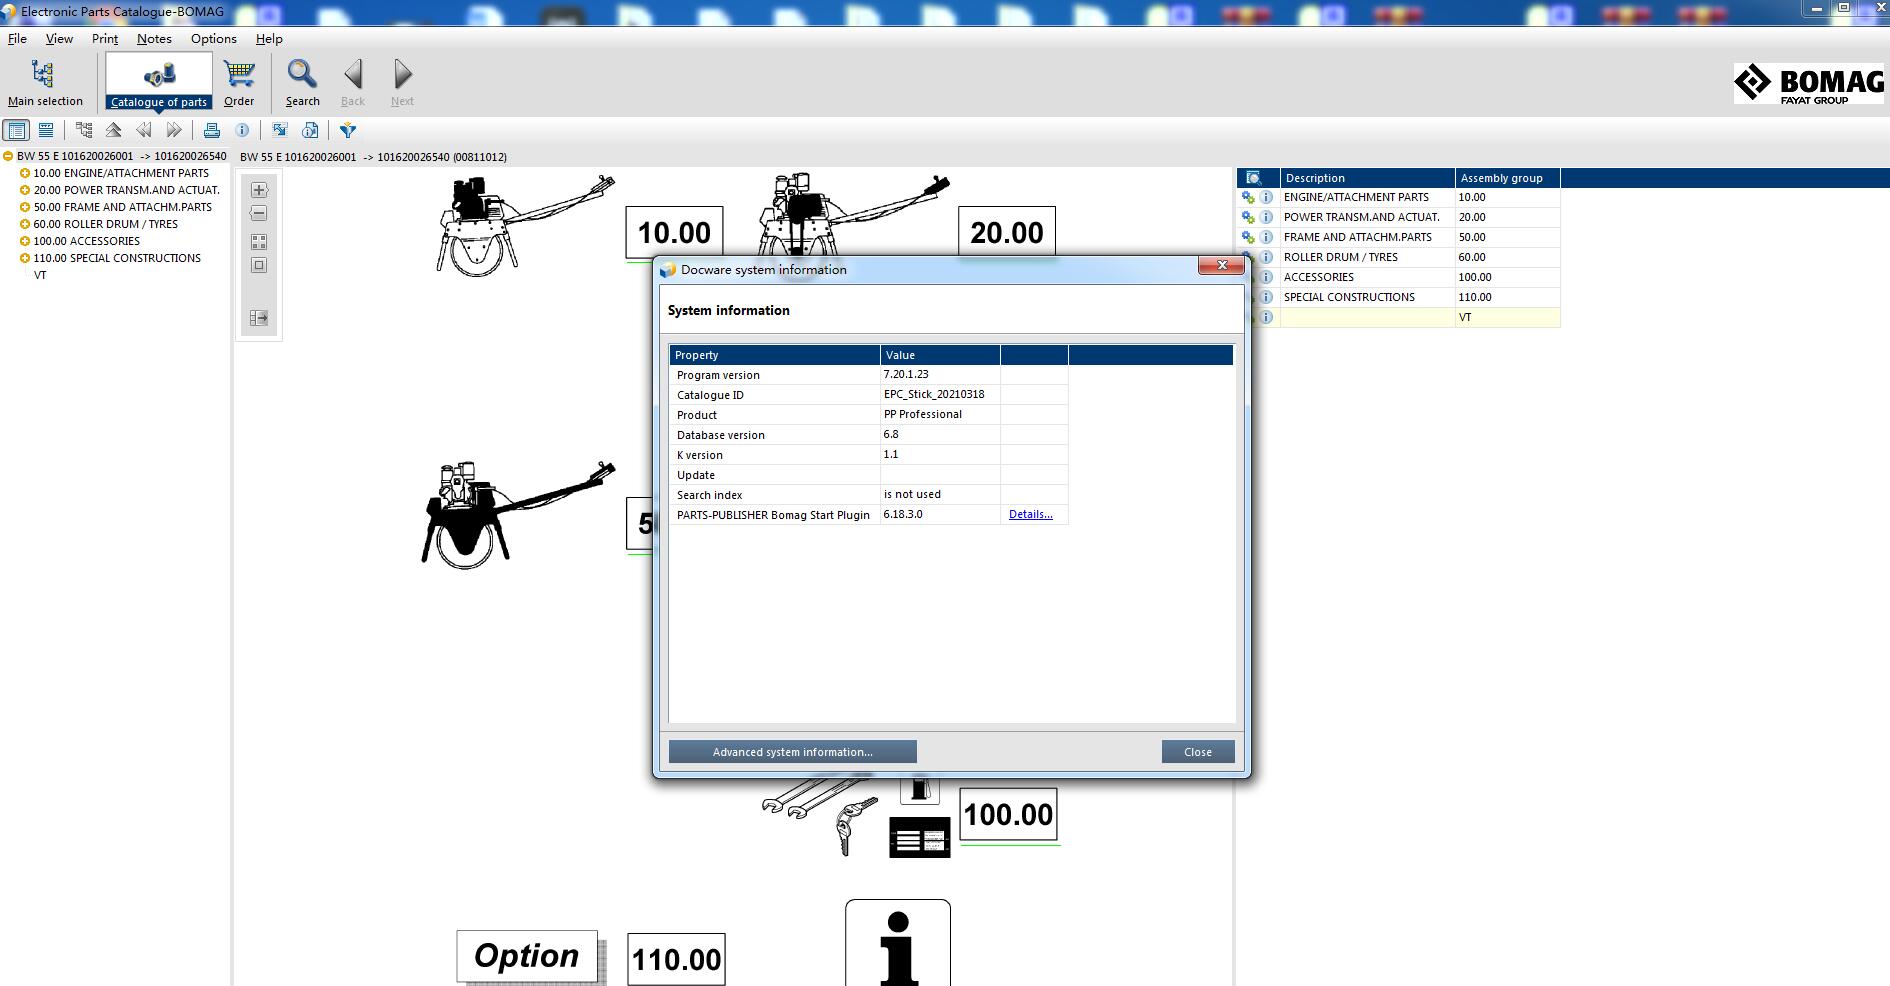1890x986 pixels.
Task: Open the Options menu
Action: 214,39
